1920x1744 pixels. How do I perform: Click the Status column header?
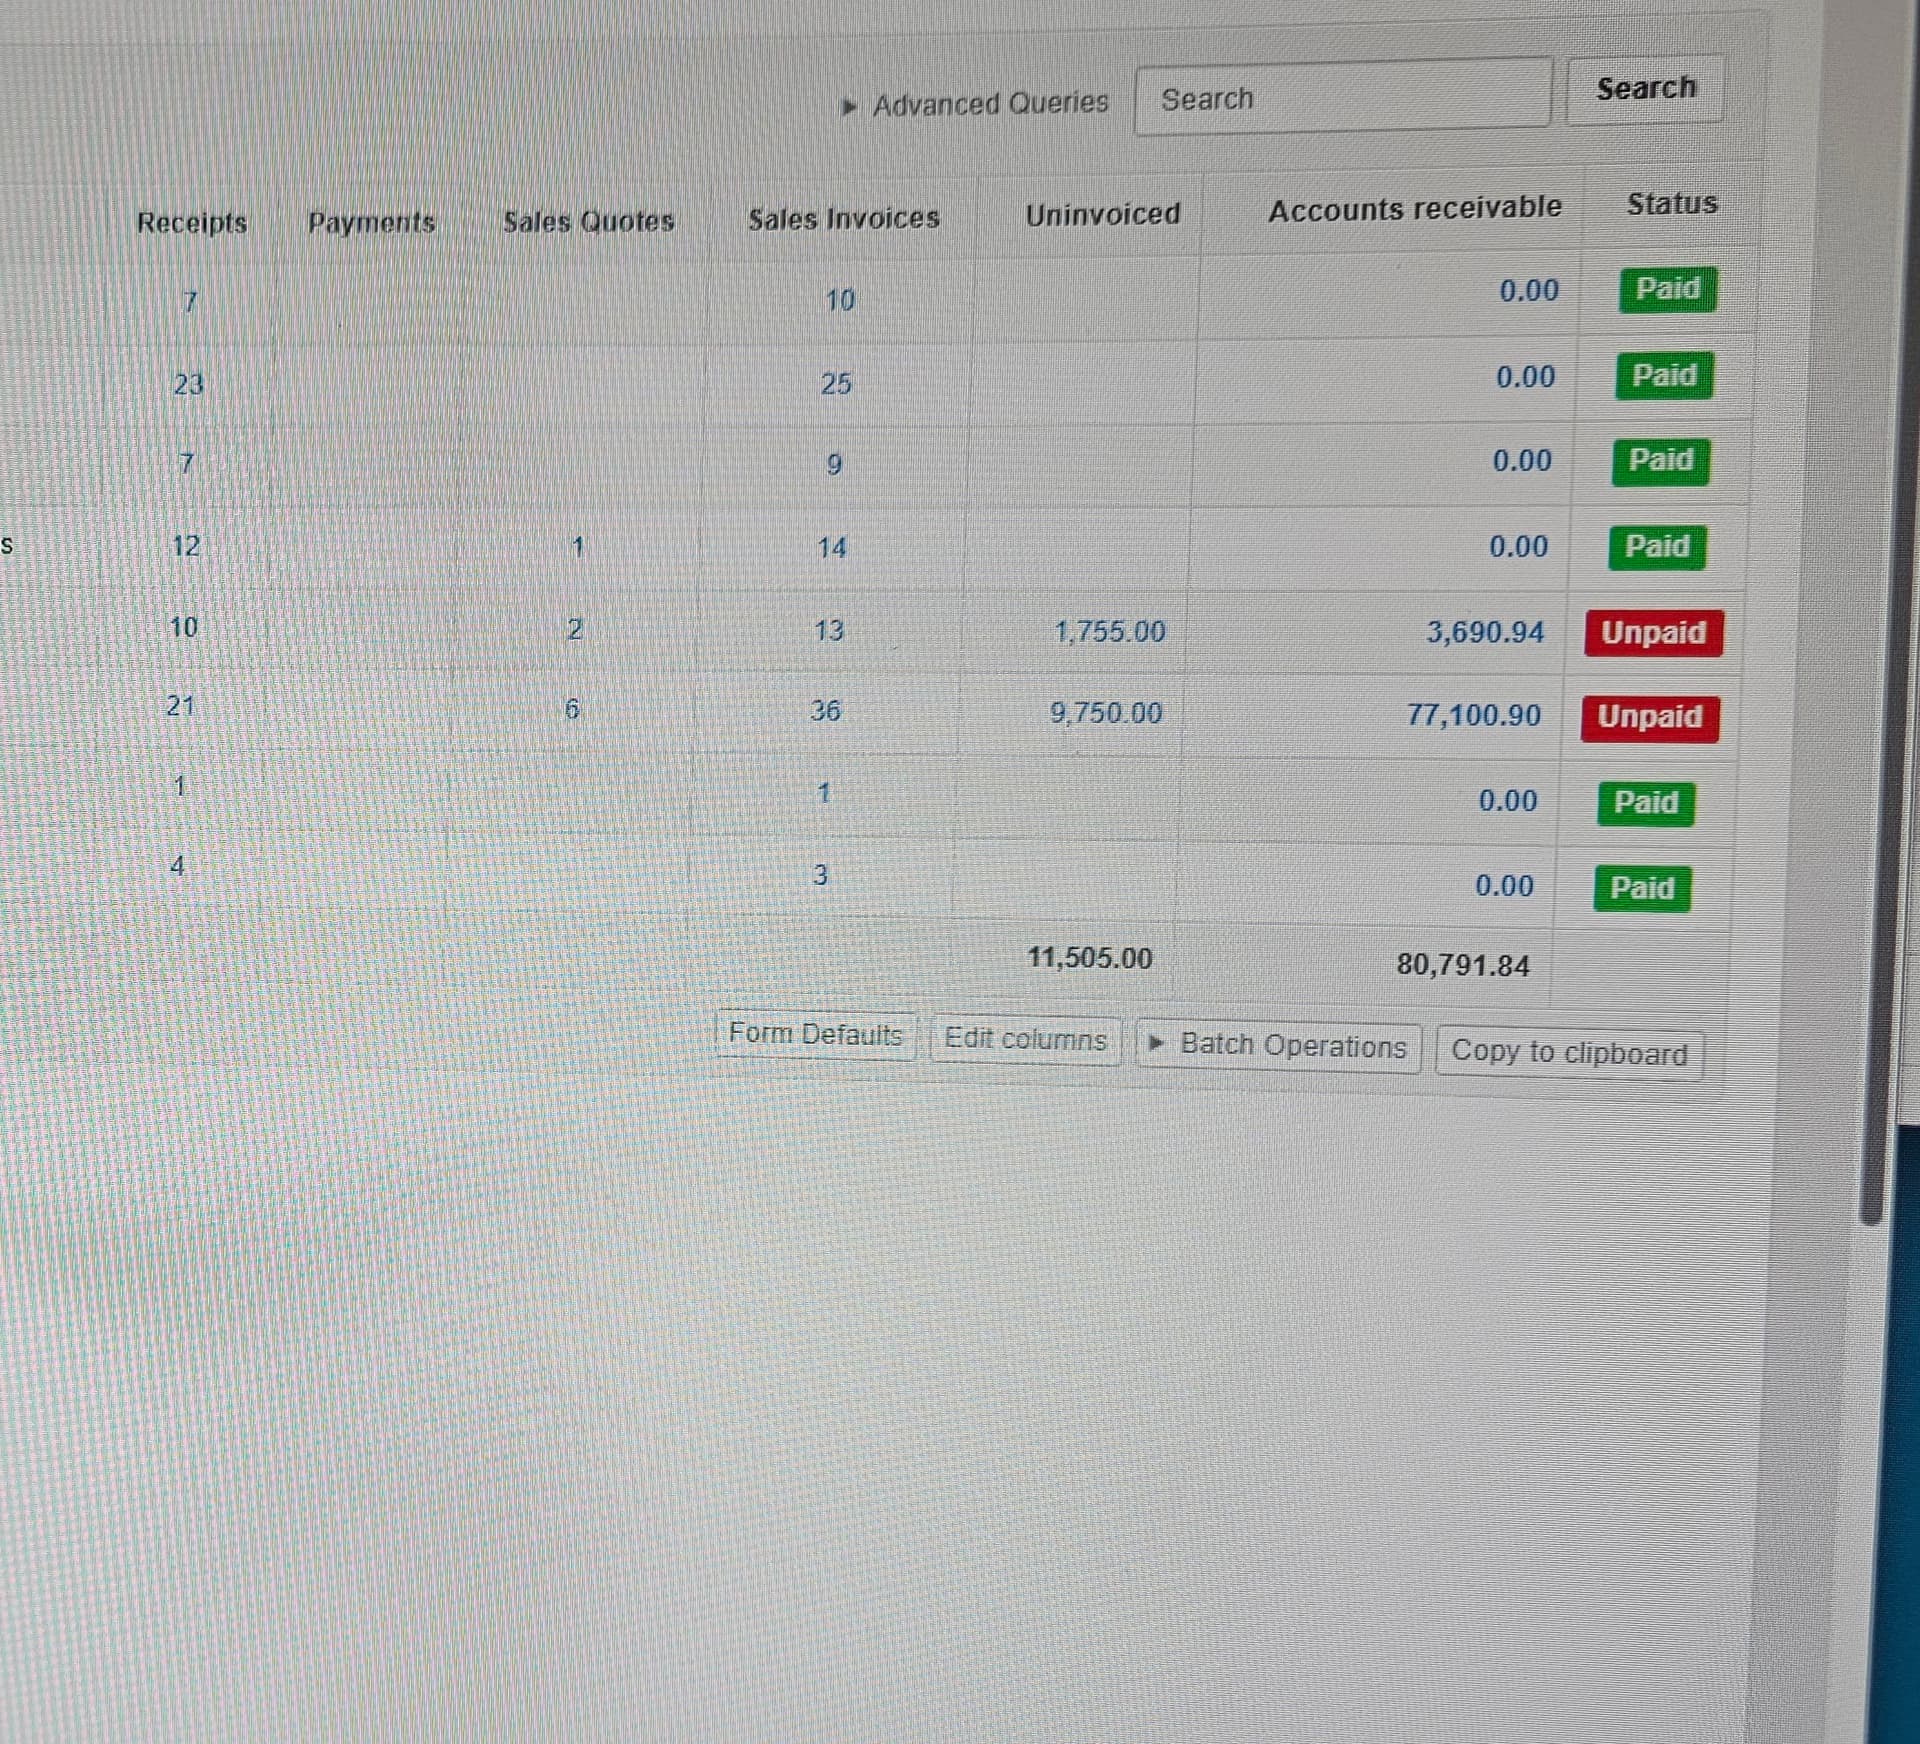tap(1672, 204)
